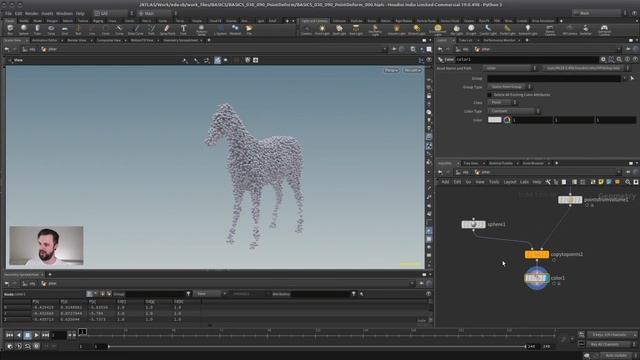Click the copytopoints1 node
This screenshot has width=640, height=360.
pos(537,254)
